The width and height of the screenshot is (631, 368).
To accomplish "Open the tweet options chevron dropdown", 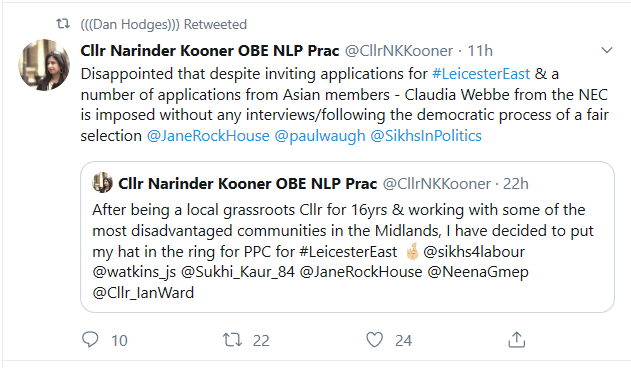I will 606,50.
